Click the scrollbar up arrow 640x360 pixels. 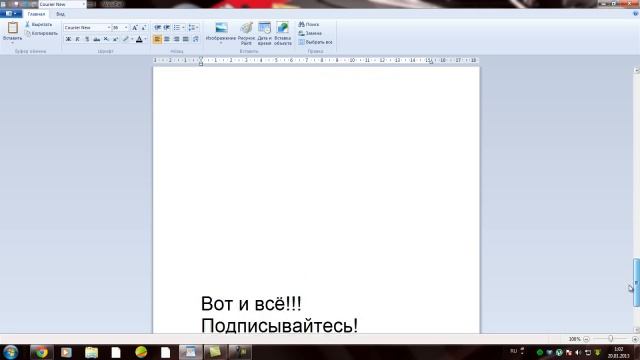coord(636,70)
